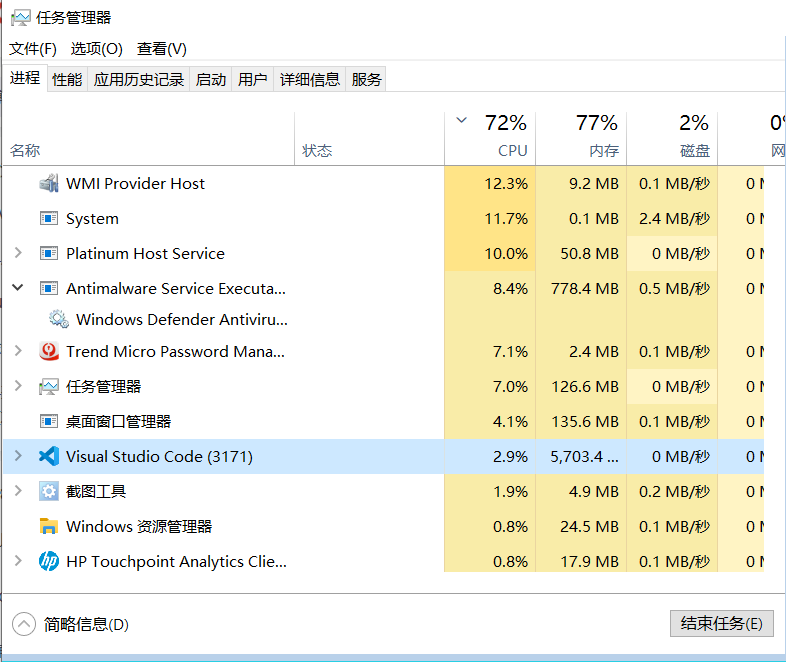The width and height of the screenshot is (786, 662).
Task: Click the 1.9% CPU value cell
Action: click(x=490, y=491)
